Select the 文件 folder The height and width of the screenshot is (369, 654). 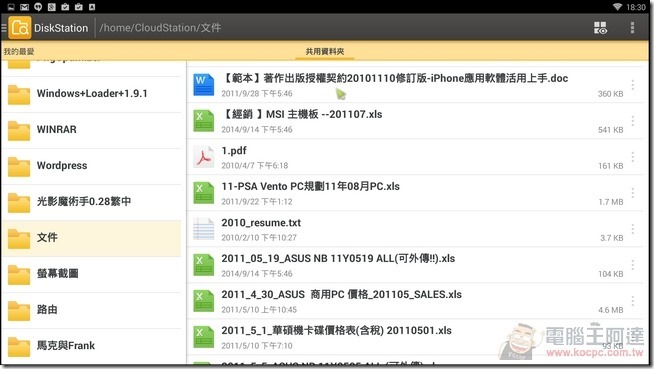click(x=92, y=238)
